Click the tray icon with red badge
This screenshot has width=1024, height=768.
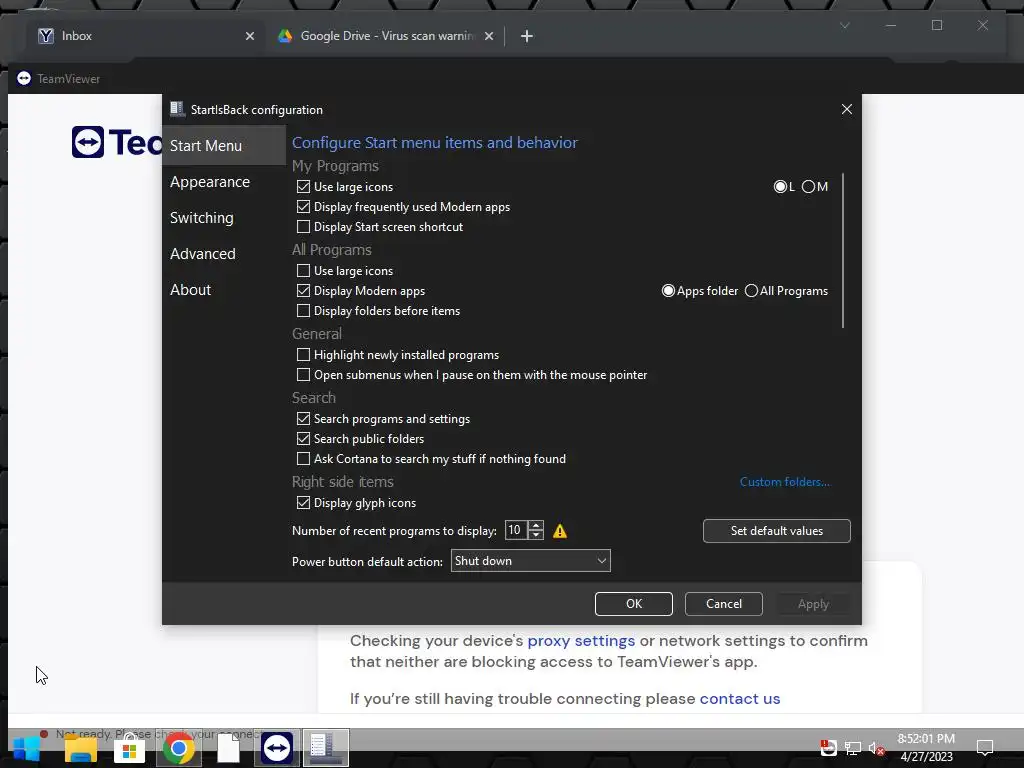[828, 748]
